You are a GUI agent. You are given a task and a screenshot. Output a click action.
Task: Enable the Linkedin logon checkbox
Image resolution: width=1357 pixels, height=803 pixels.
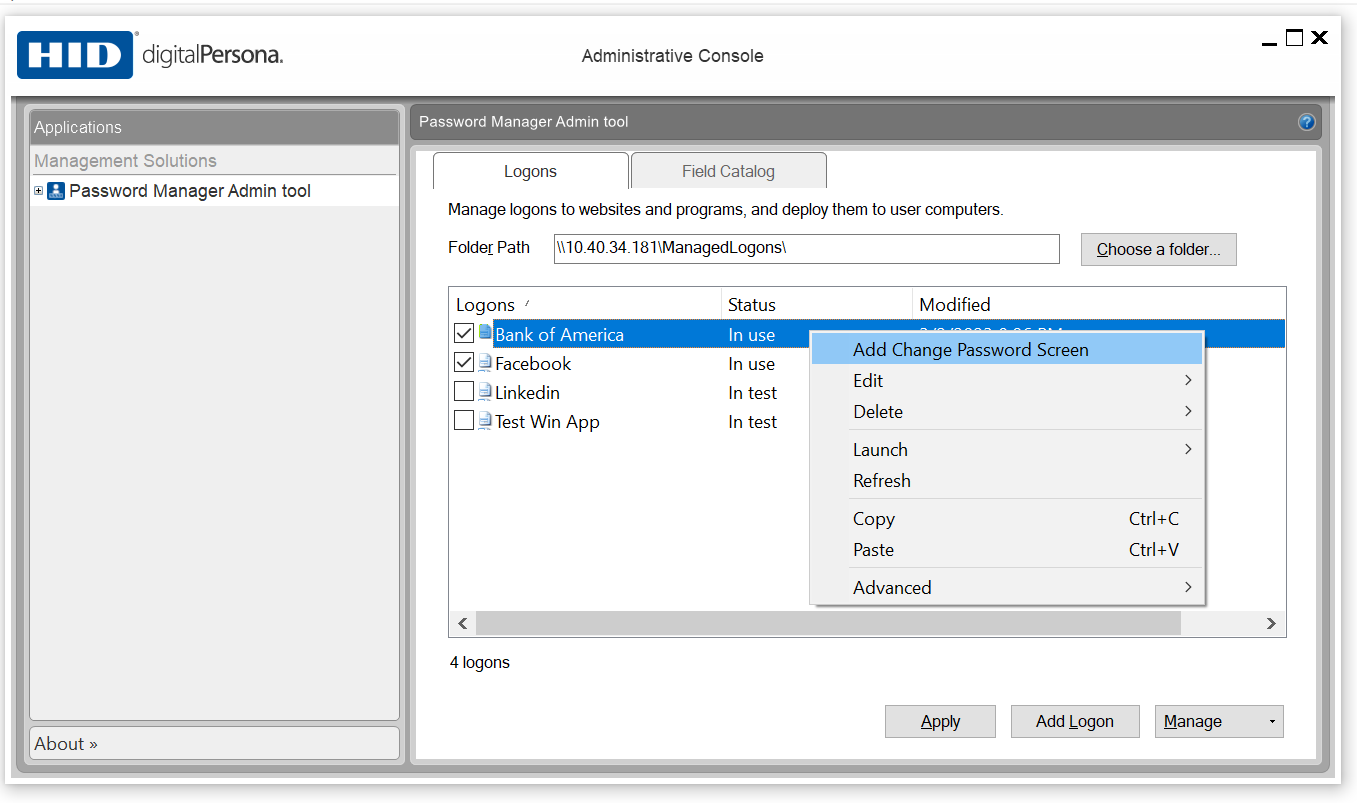click(x=464, y=392)
